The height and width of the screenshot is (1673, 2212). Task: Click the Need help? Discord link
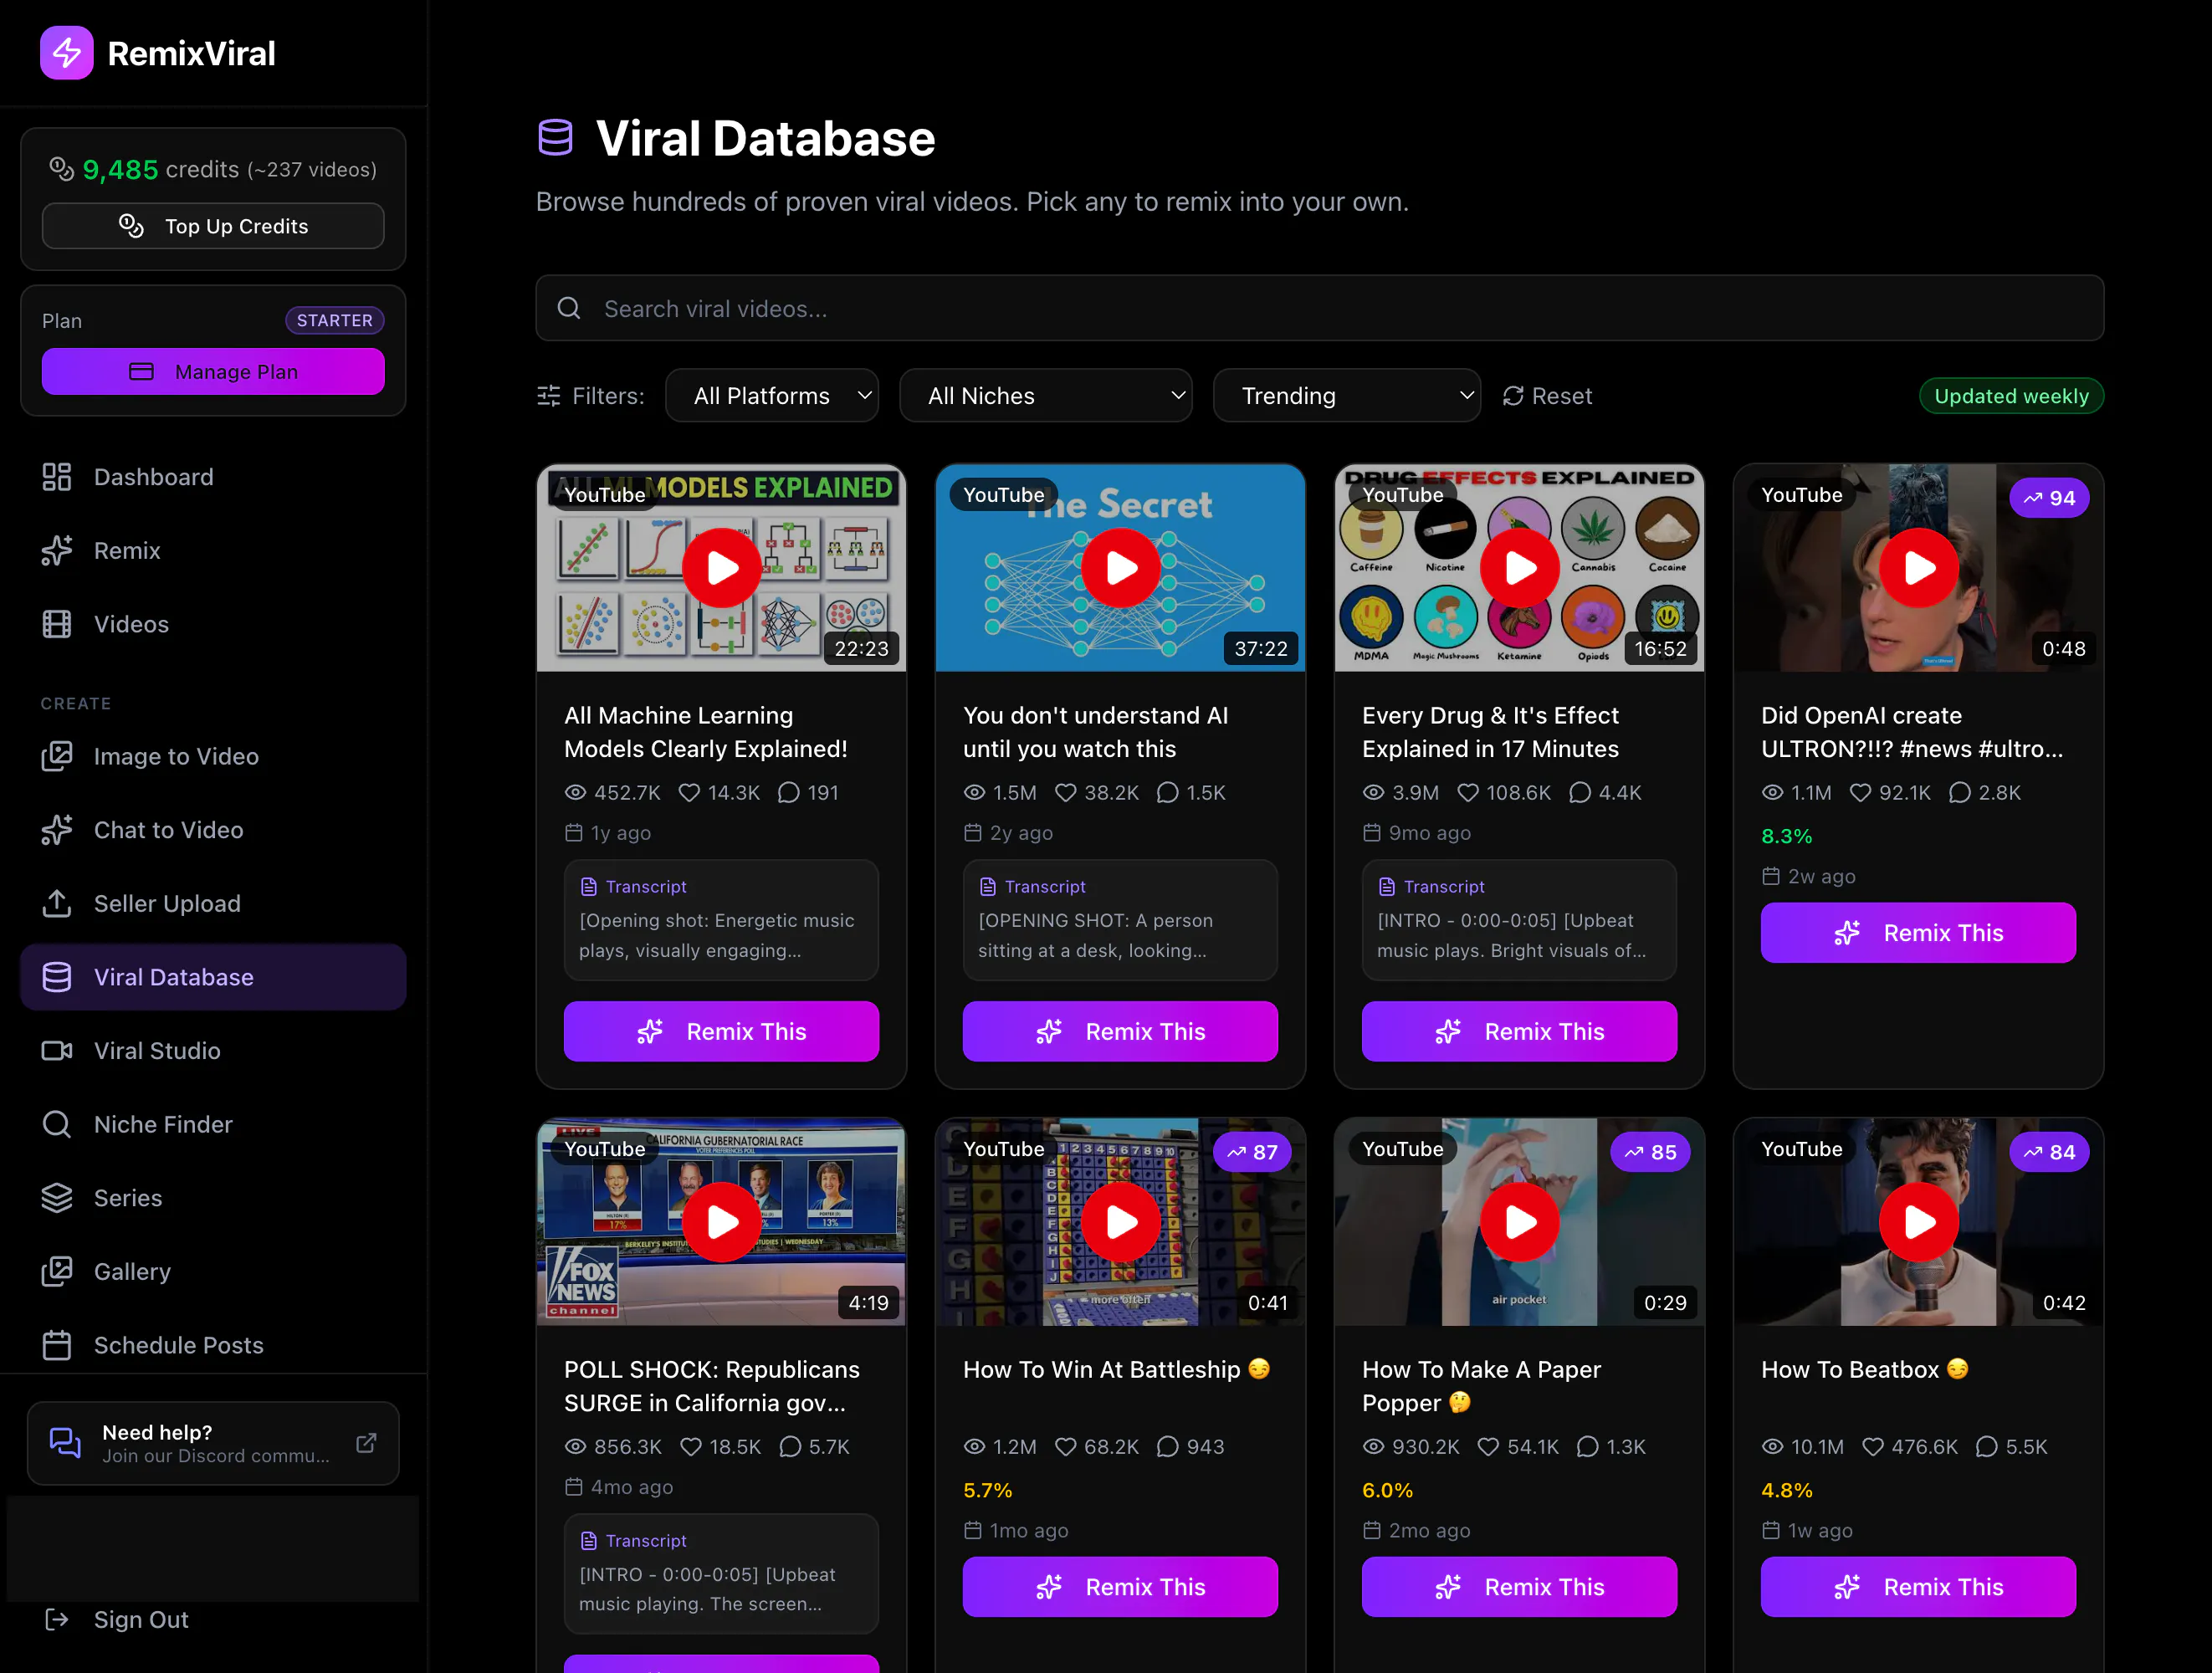coord(213,1442)
